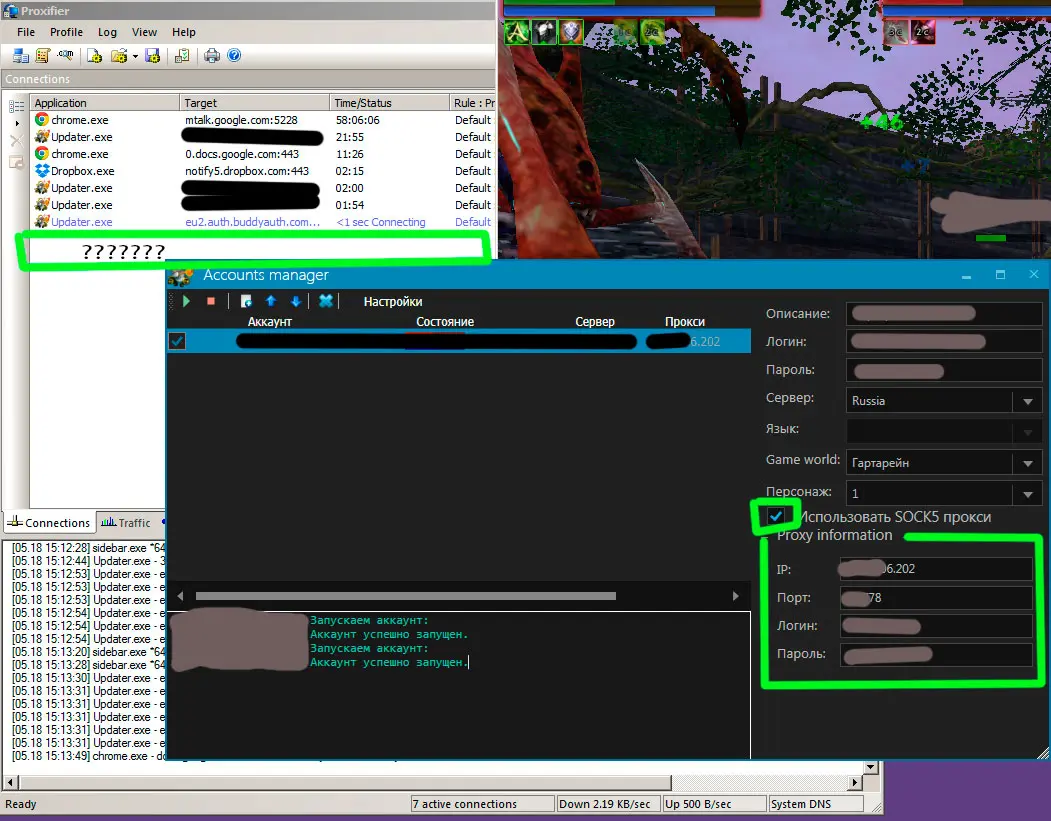Click the Save Profile floppy icon
This screenshot has width=1051, height=821.
pyautogui.click(x=153, y=56)
